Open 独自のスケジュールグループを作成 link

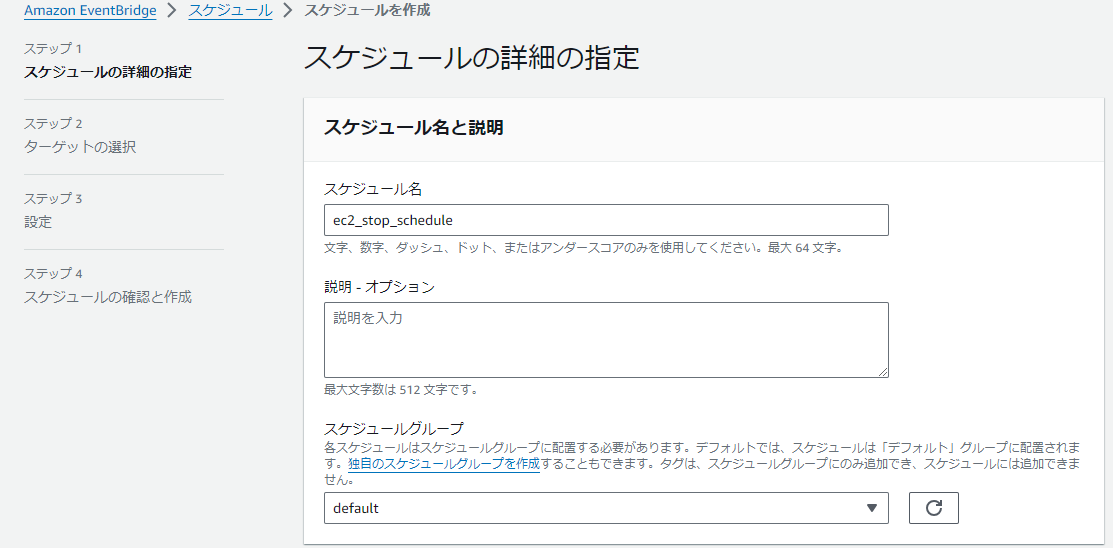click(x=444, y=464)
